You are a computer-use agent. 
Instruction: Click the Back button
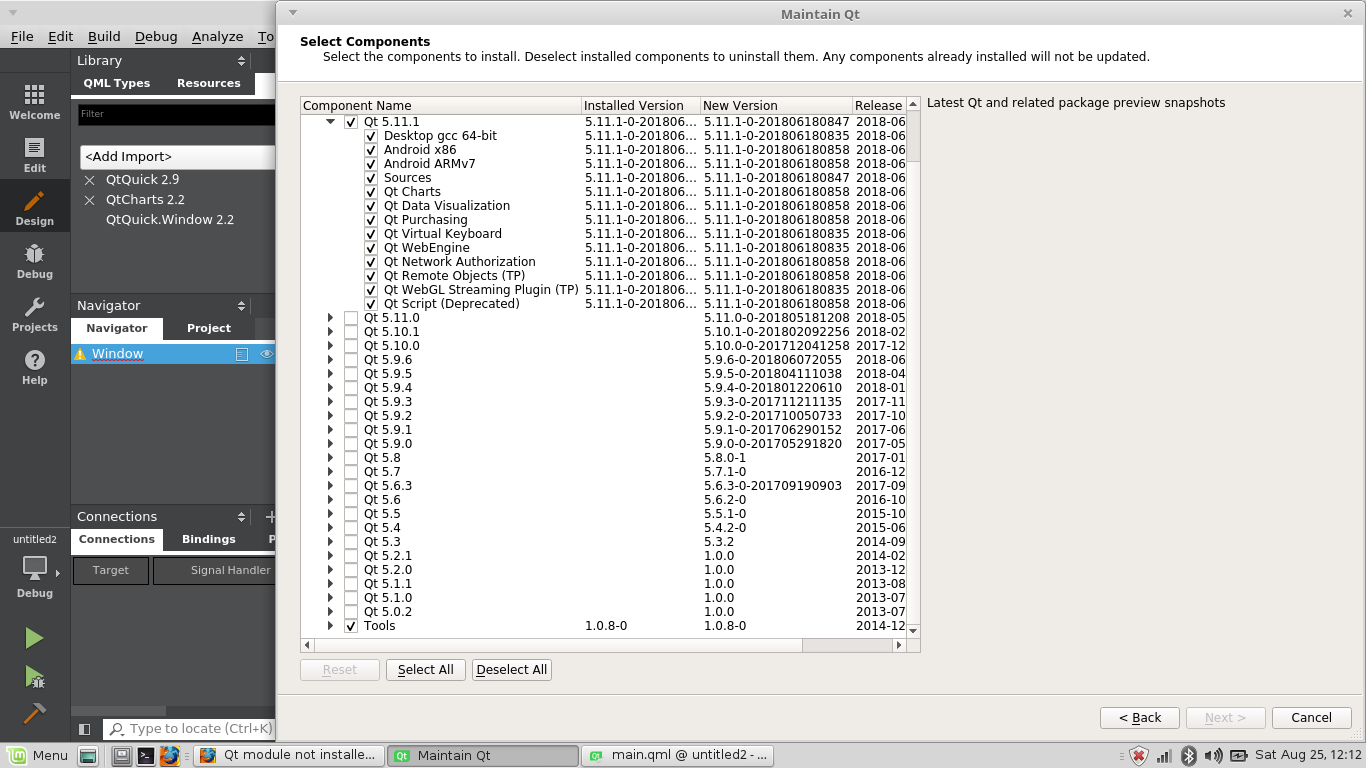tap(1139, 717)
